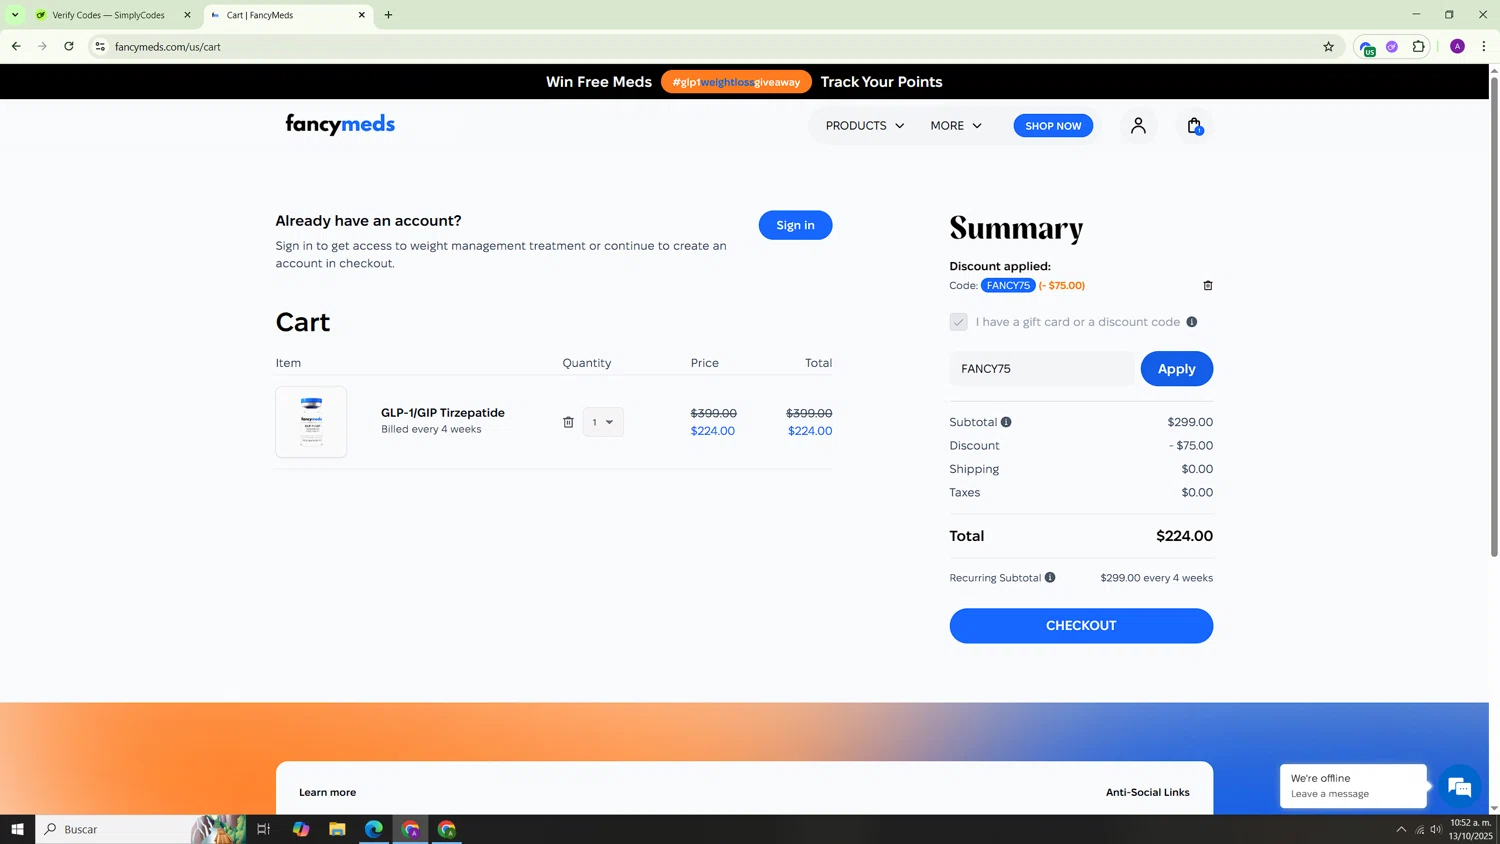
Task: Toggle the gift card or discount code checkbox
Action: click(958, 322)
